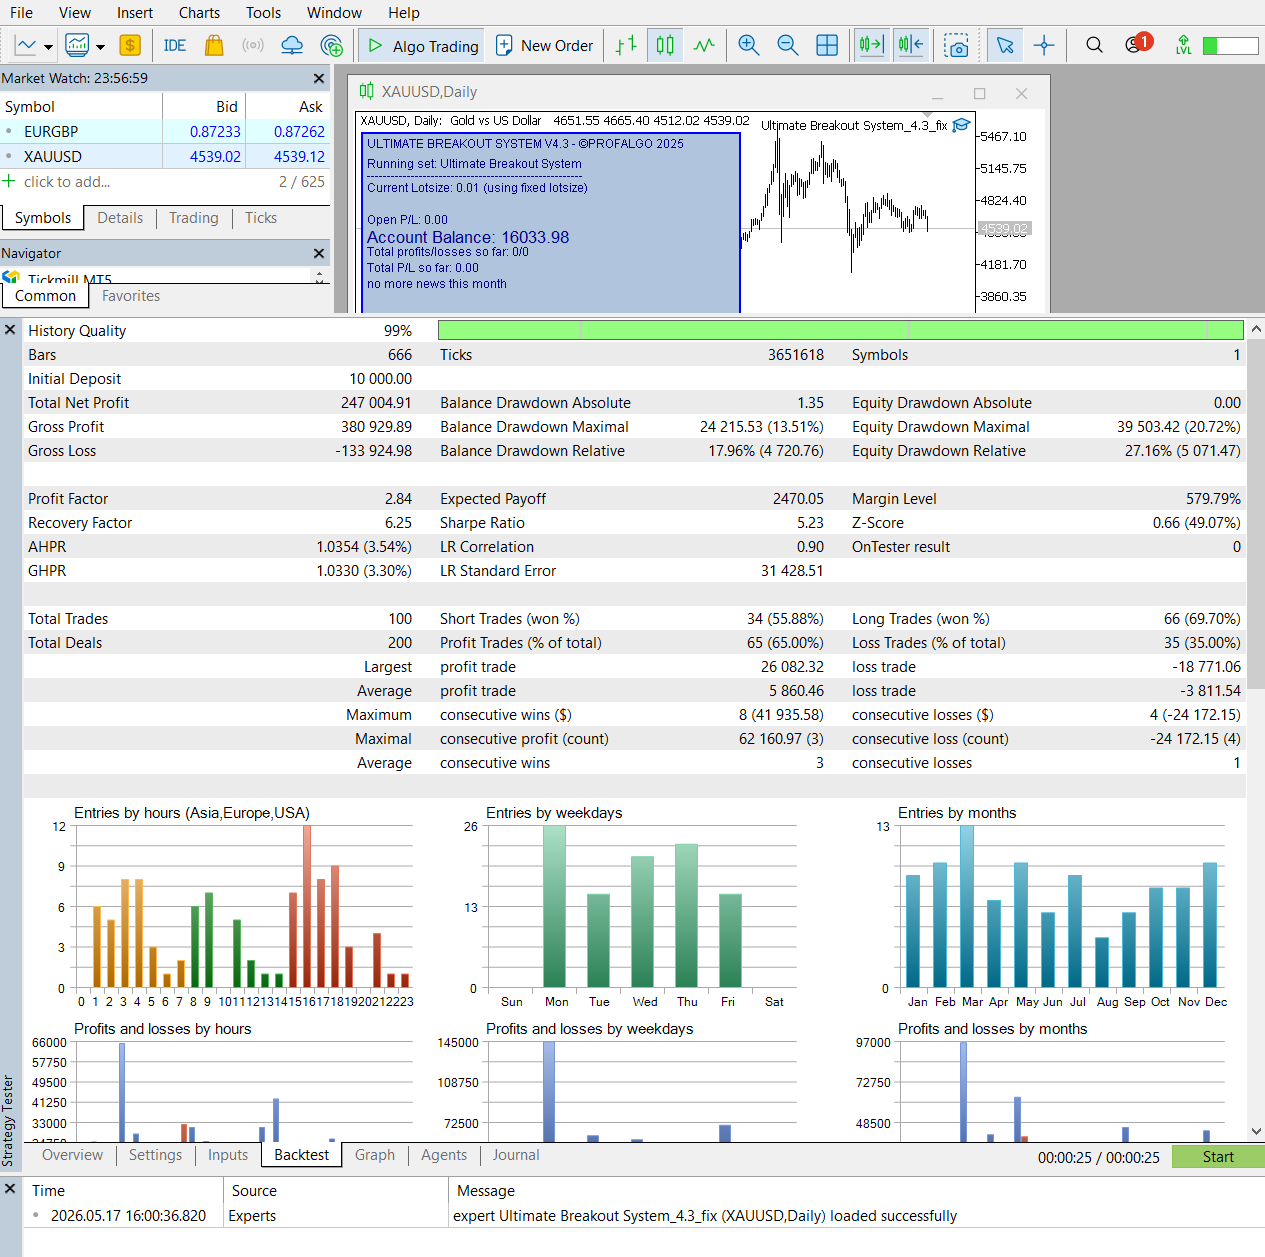The width and height of the screenshot is (1265, 1257).
Task: Close the Market Watch panel
Action: pyautogui.click(x=319, y=79)
